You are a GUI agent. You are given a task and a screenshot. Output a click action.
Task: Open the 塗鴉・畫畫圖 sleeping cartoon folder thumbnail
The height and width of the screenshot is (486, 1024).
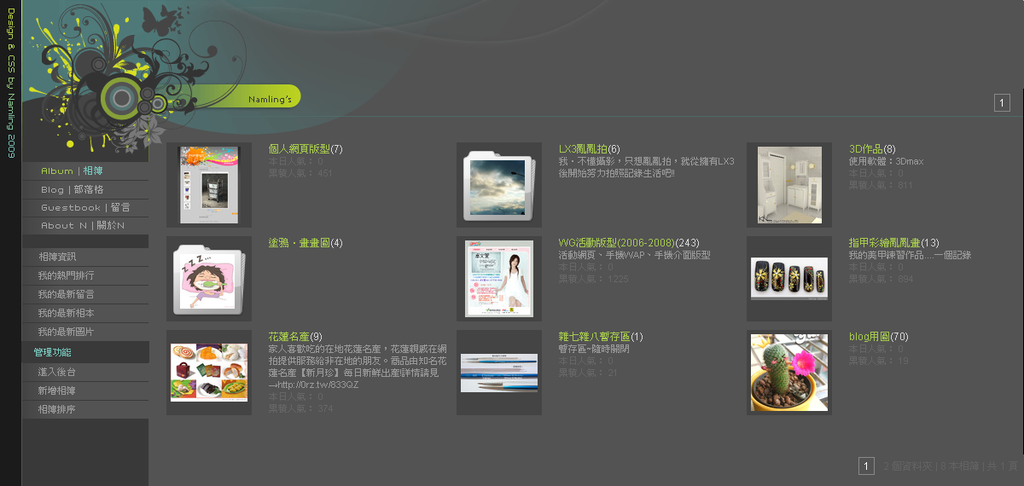point(209,278)
